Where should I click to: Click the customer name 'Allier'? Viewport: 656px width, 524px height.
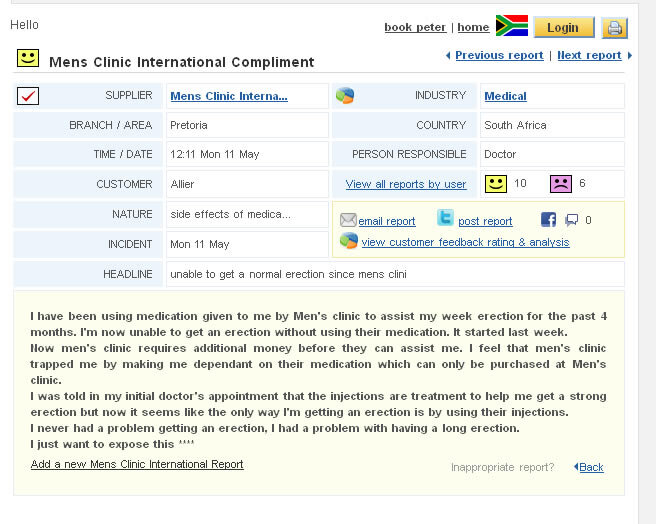coord(182,184)
